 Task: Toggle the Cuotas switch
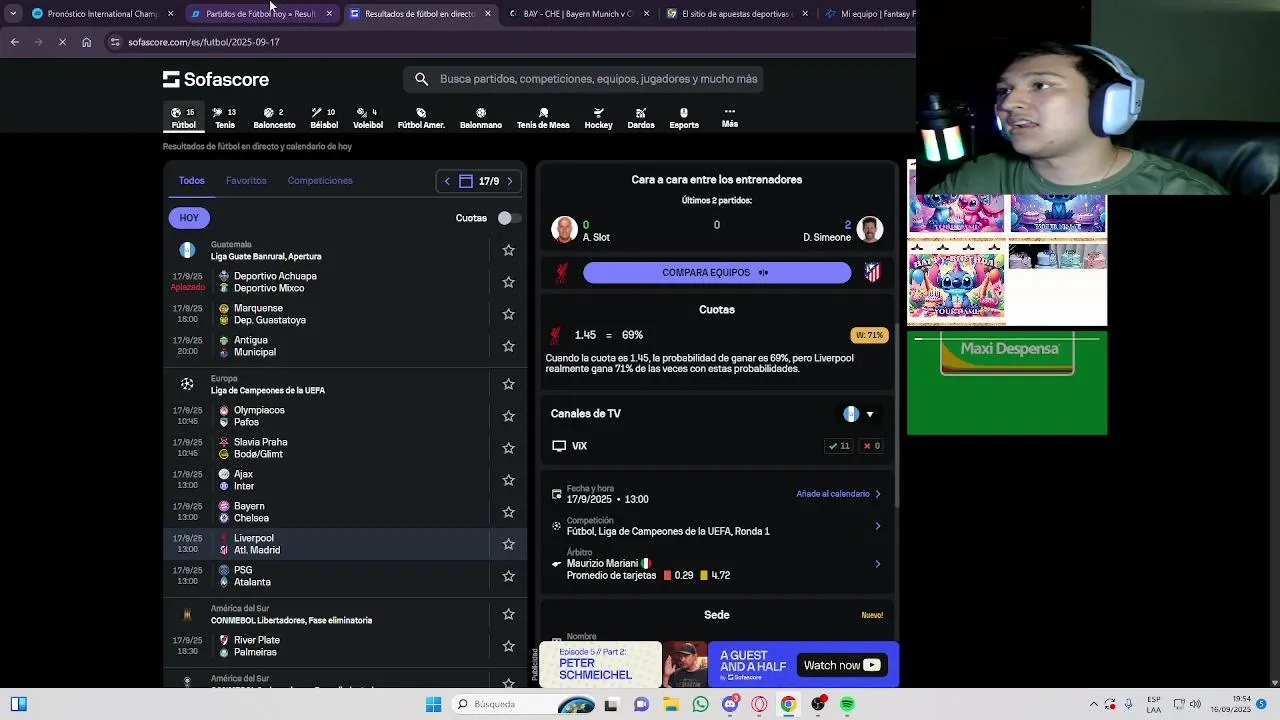coord(507,218)
